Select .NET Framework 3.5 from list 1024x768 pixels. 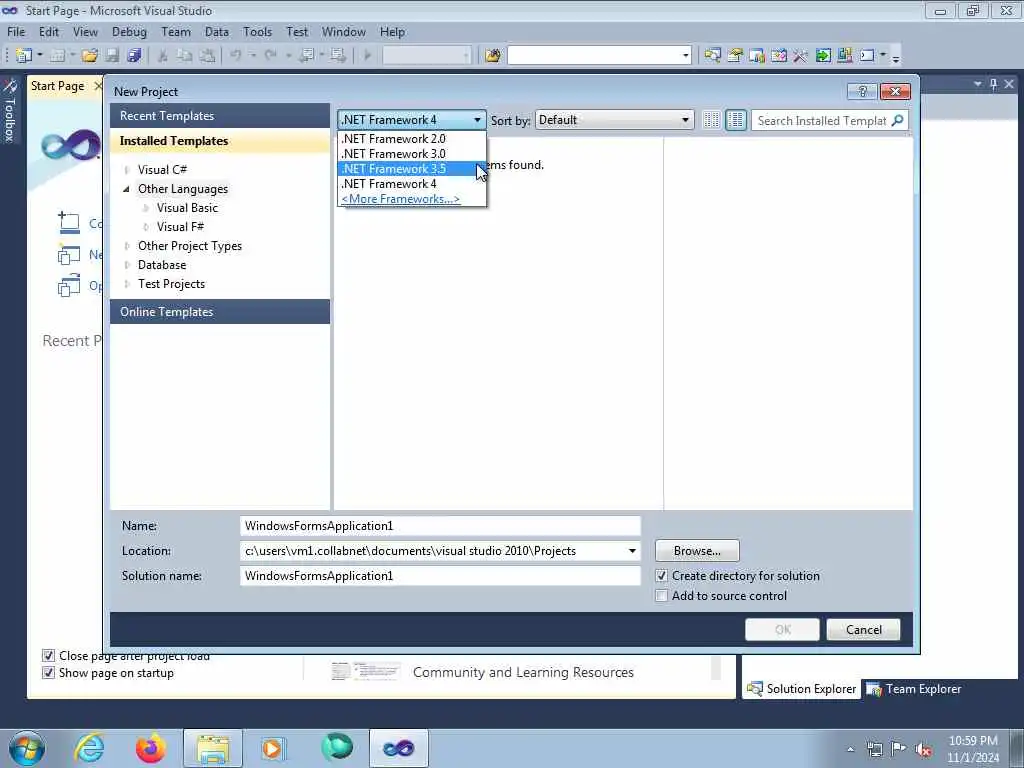pos(411,168)
